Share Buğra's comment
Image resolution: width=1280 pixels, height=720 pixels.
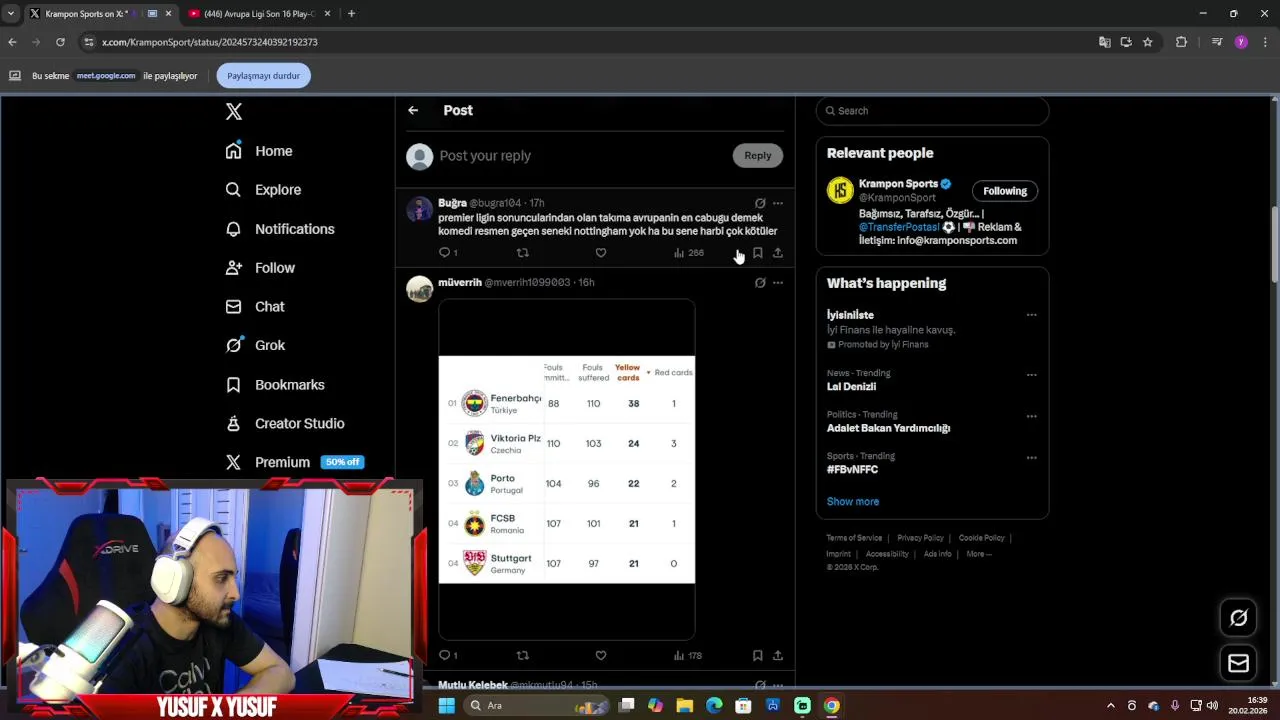click(777, 253)
